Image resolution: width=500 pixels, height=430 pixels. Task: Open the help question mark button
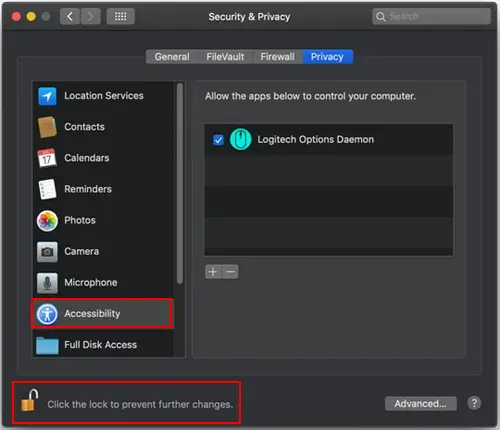(474, 403)
